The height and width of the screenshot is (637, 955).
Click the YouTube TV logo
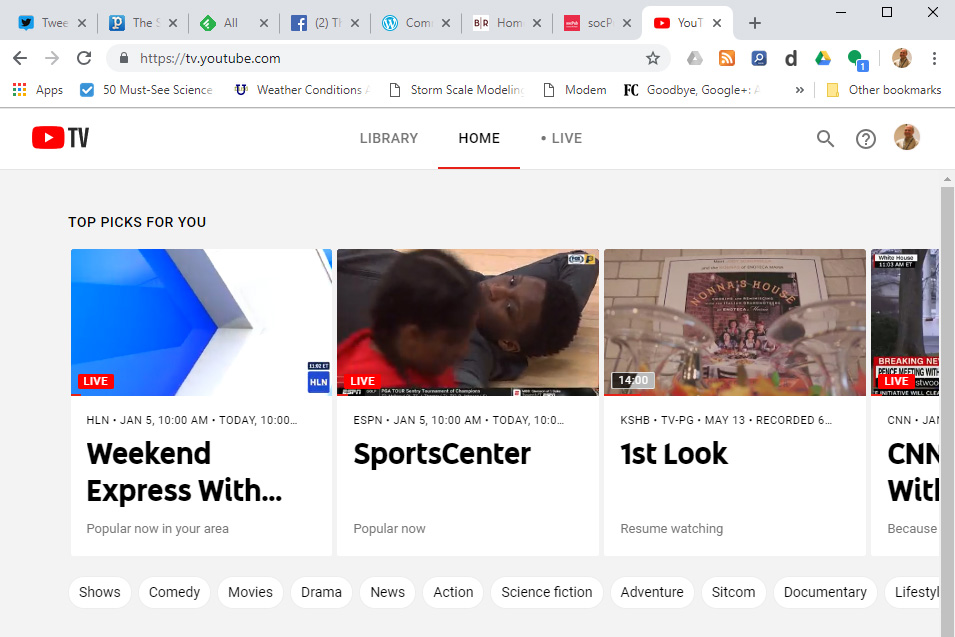[61, 138]
